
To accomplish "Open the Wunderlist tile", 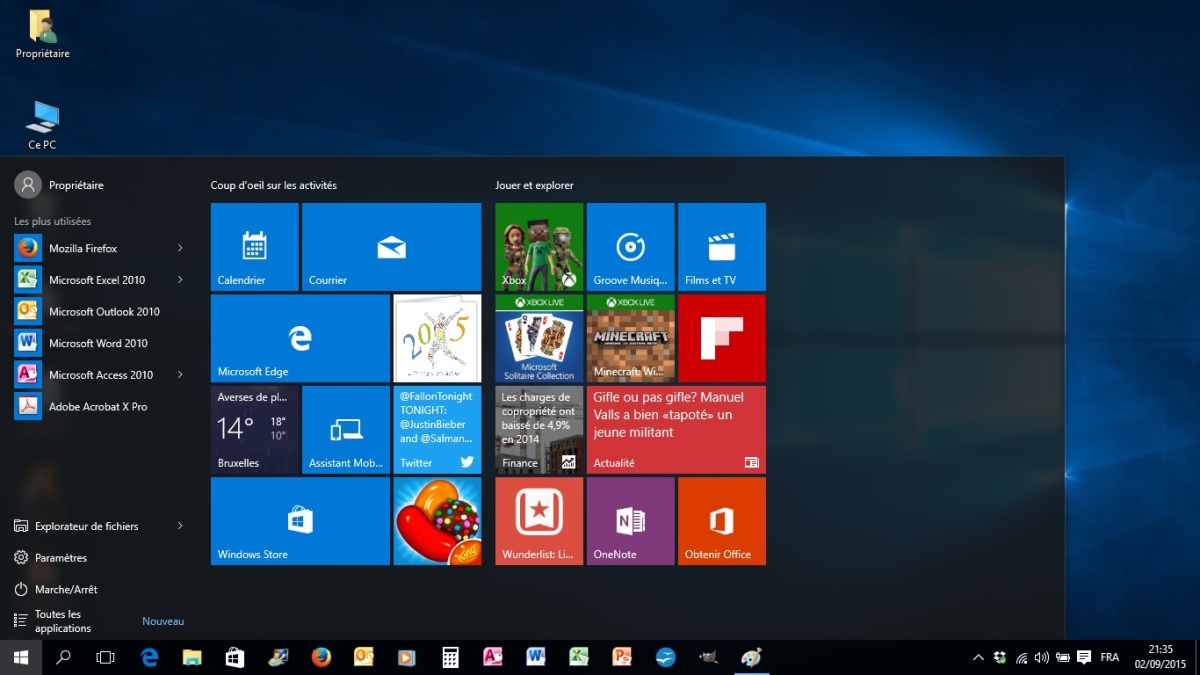I will click(539, 521).
